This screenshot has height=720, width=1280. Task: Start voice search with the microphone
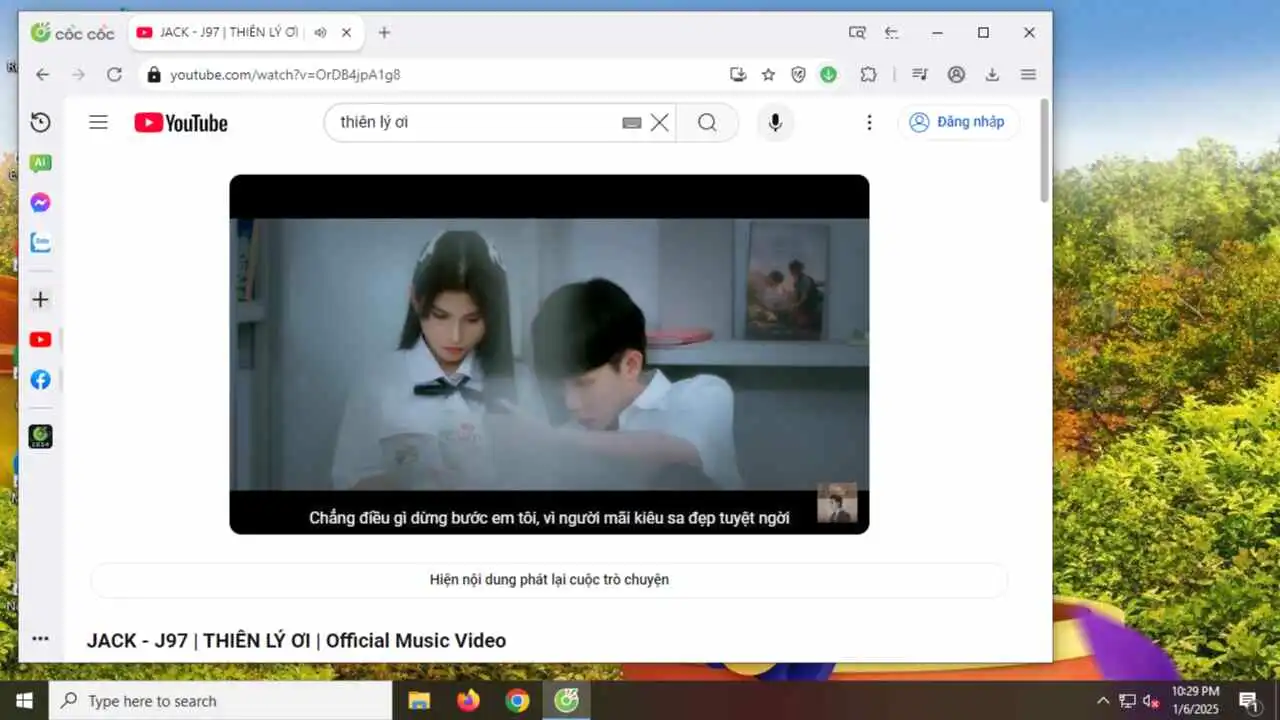coord(774,122)
